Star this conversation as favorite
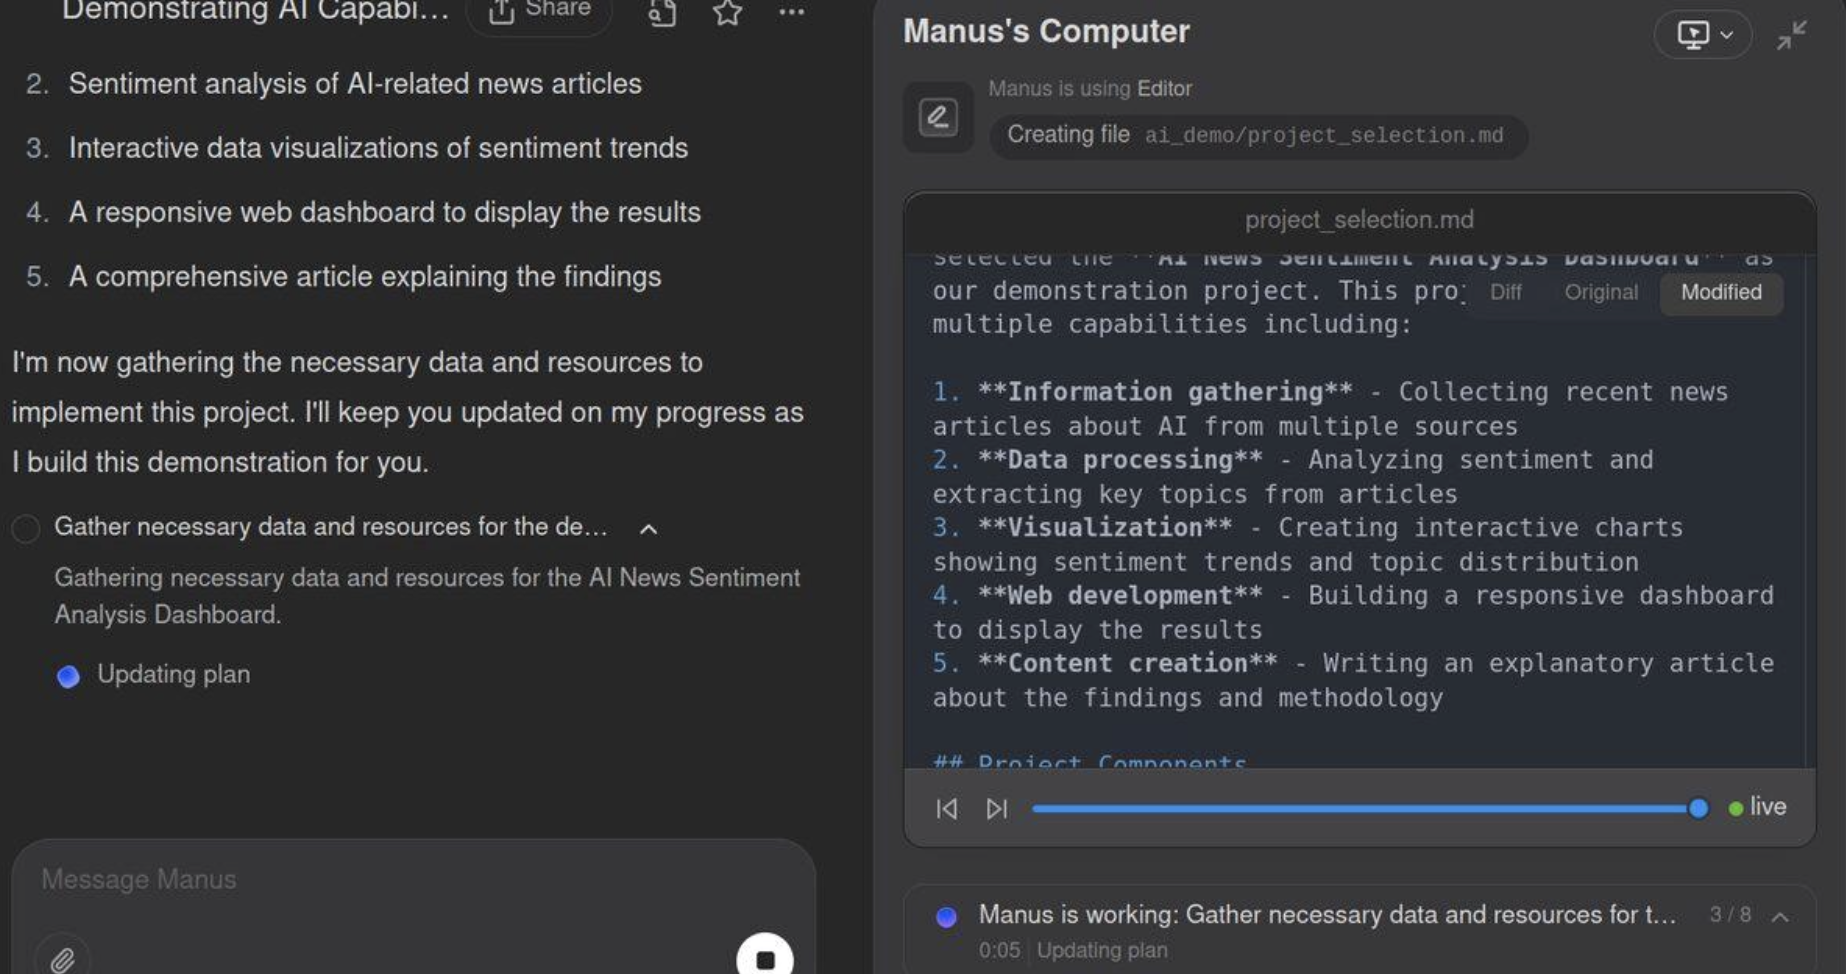 pos(728,13)
